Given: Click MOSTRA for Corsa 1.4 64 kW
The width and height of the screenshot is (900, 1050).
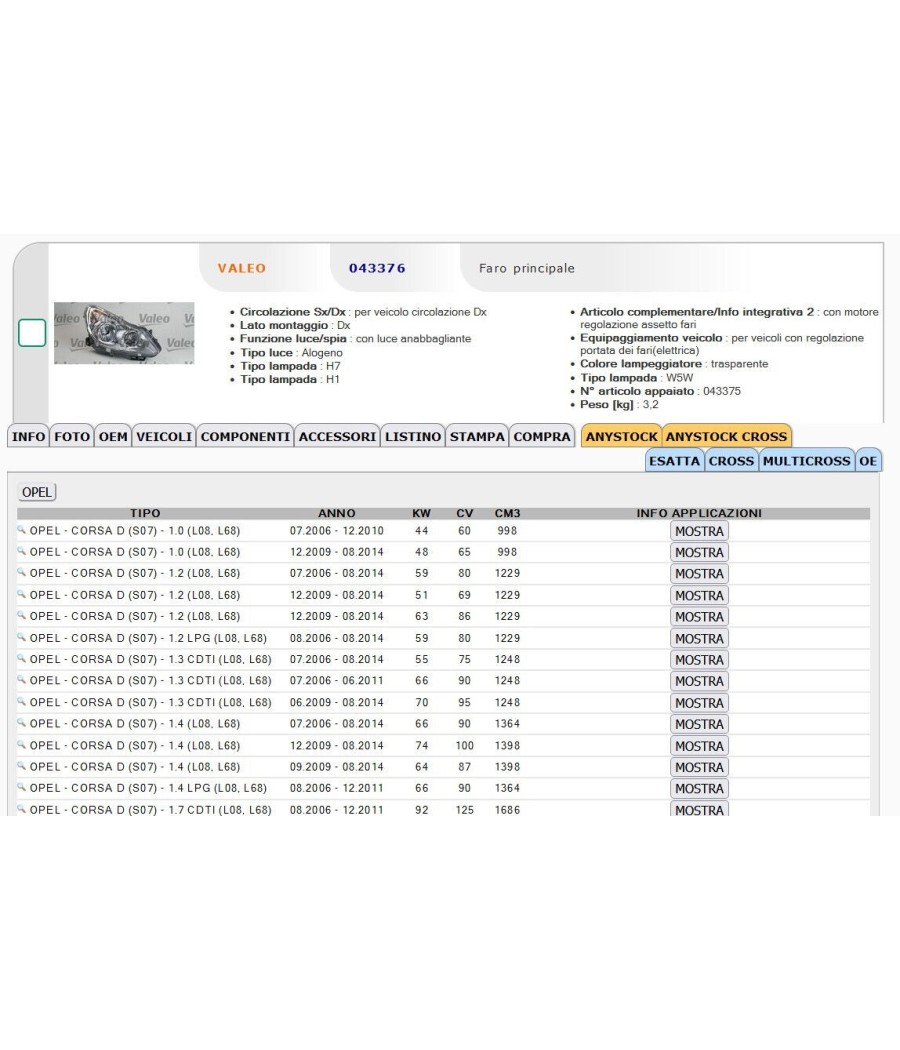Looking at the screenshot, I should (699, 767).
